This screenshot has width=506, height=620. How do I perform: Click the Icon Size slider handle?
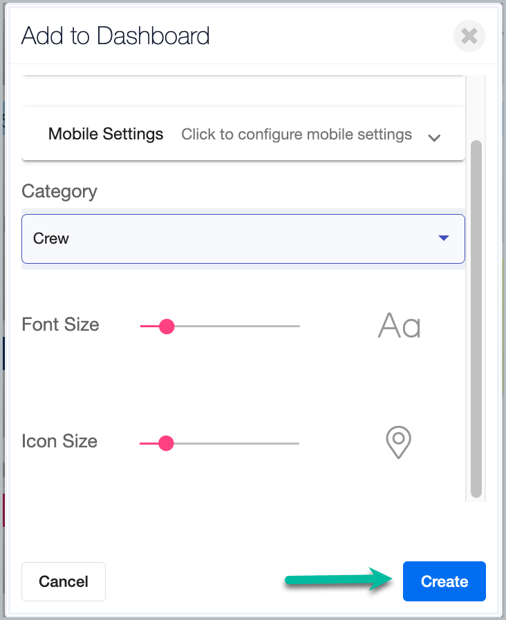tap(166, 443)
